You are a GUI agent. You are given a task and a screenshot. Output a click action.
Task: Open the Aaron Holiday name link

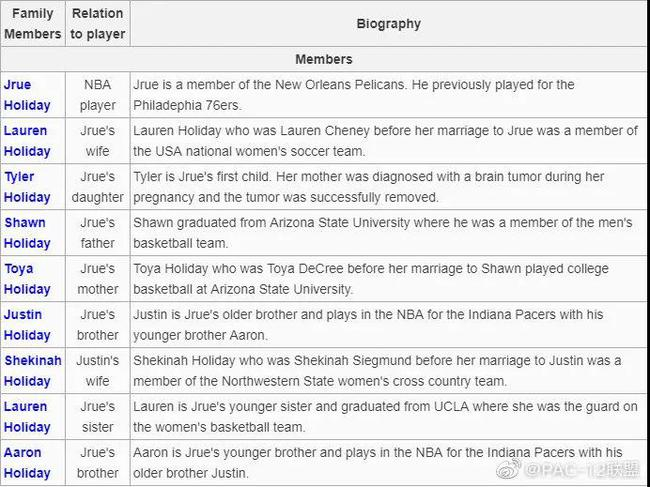[27, 463]
